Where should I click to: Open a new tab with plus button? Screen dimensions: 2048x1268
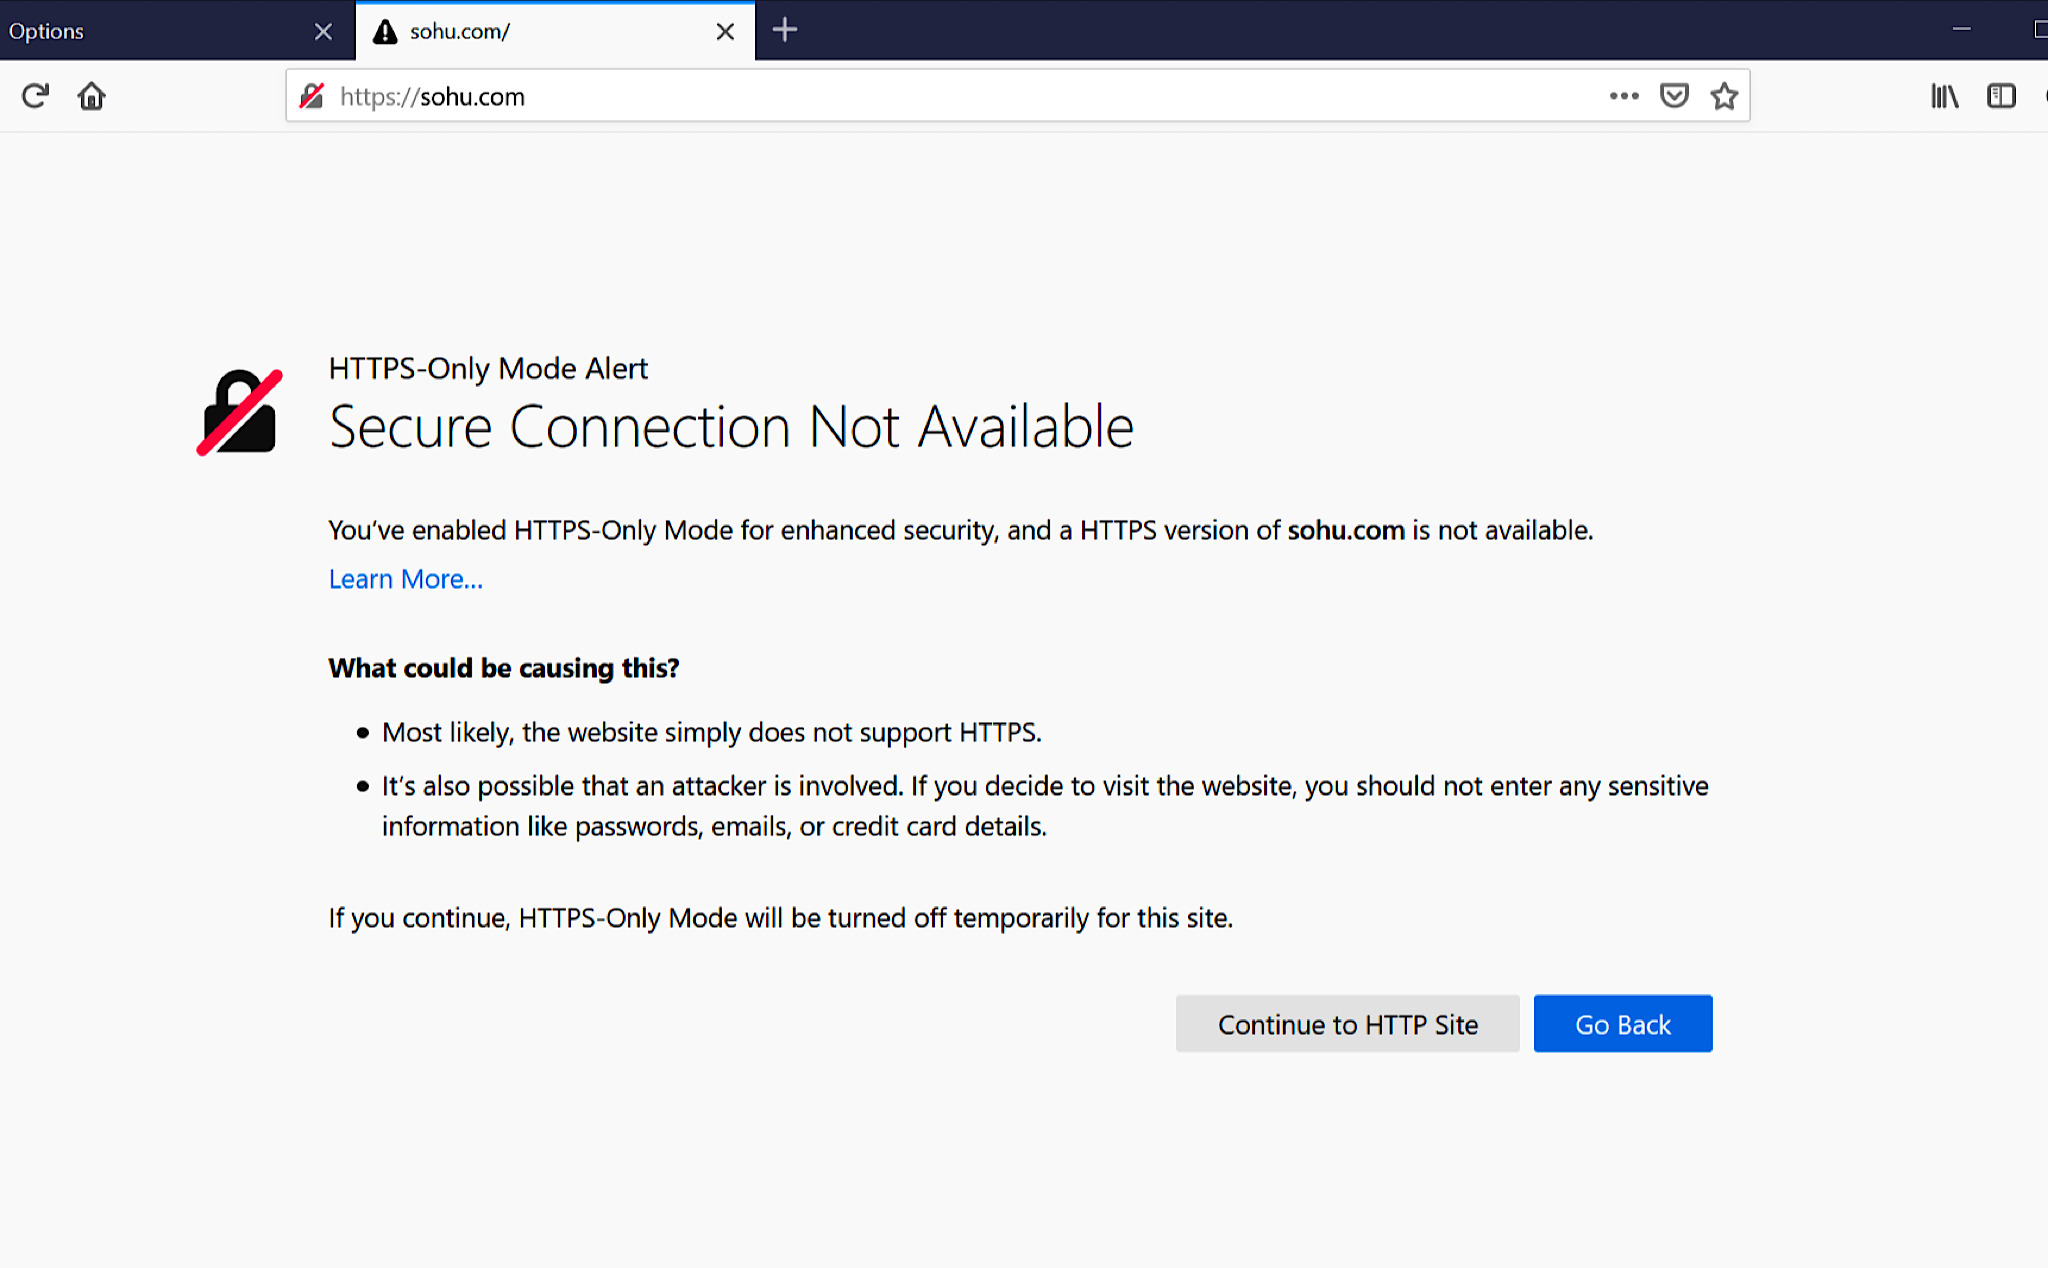point(785,30)
